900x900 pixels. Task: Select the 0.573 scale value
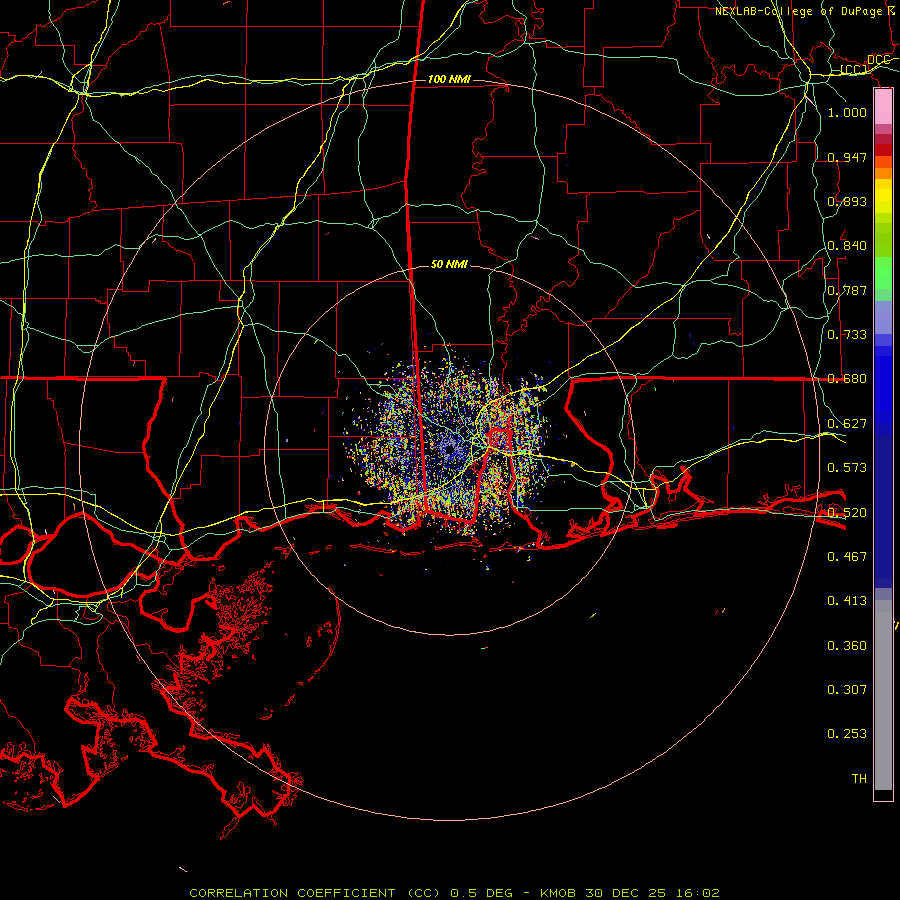847,468
